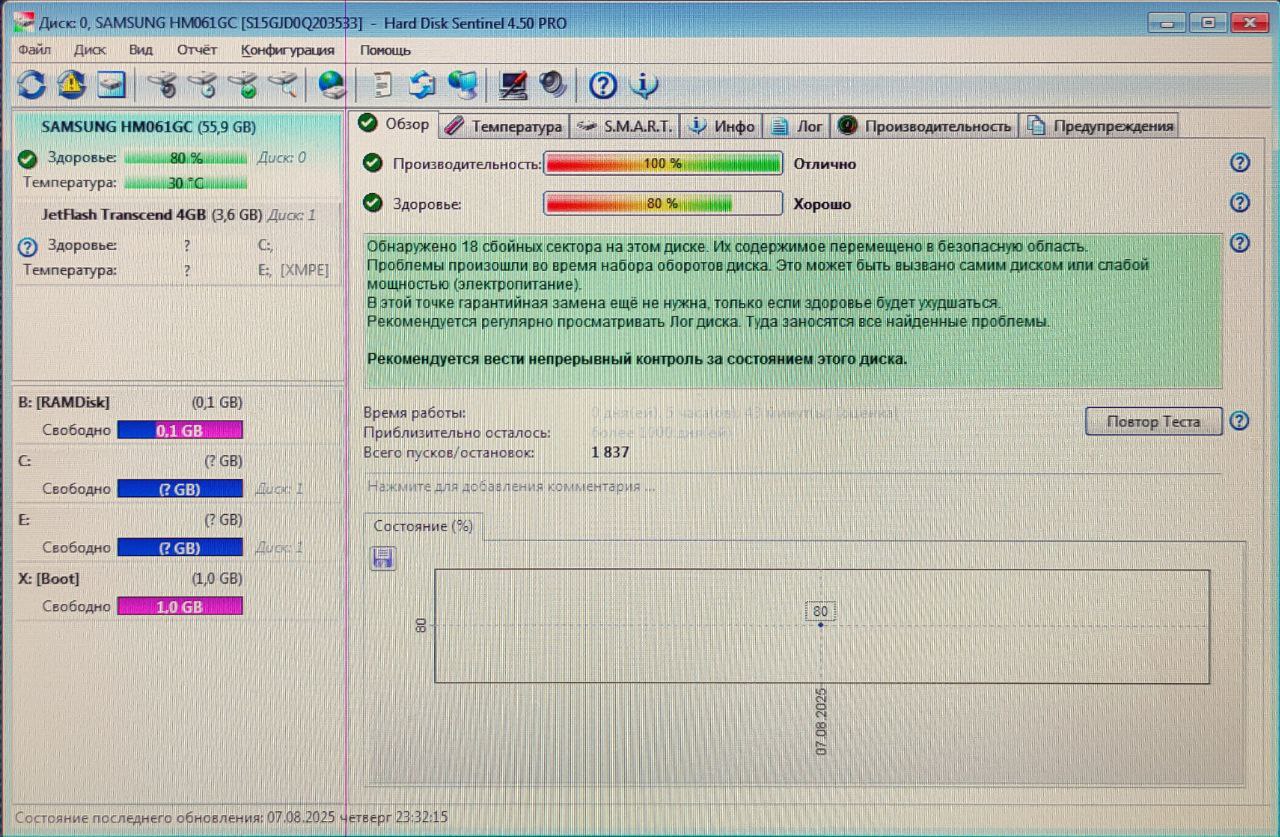Open the Вид menu

coord(141,49)
